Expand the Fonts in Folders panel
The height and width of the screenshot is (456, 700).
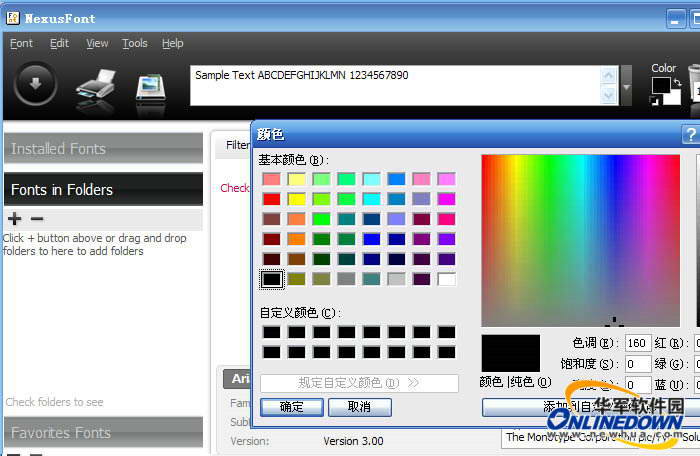103,189
